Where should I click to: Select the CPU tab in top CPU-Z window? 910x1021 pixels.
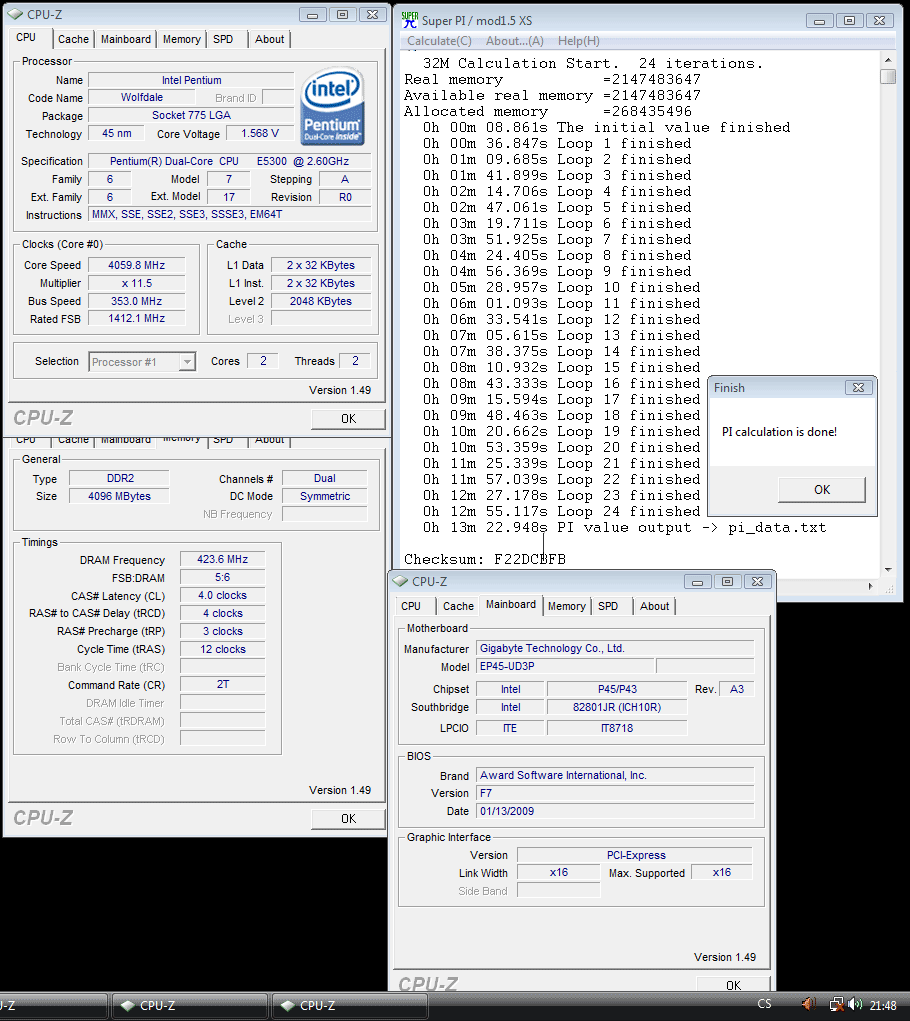(x=26, y=38)
